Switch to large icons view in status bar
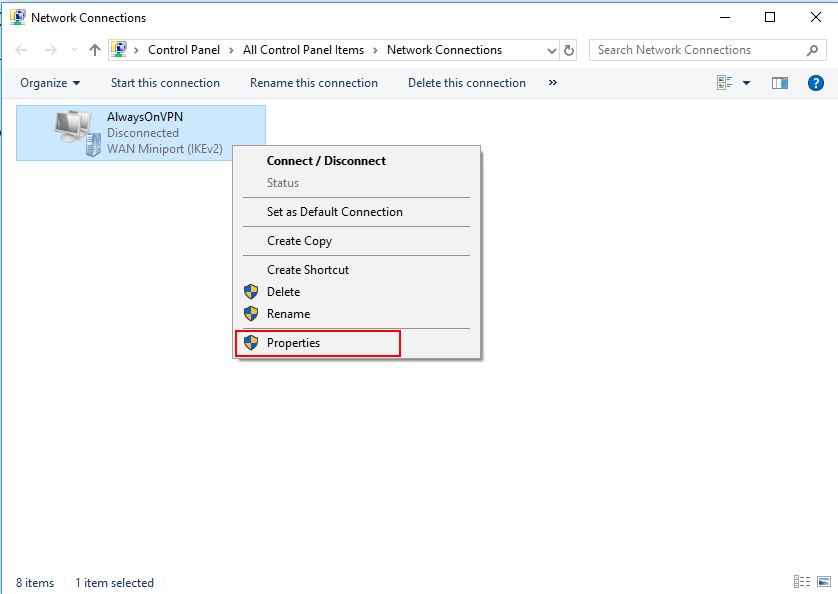Image resolution: width=838 pixels, height=594 pixels. (x=824, y=582)
